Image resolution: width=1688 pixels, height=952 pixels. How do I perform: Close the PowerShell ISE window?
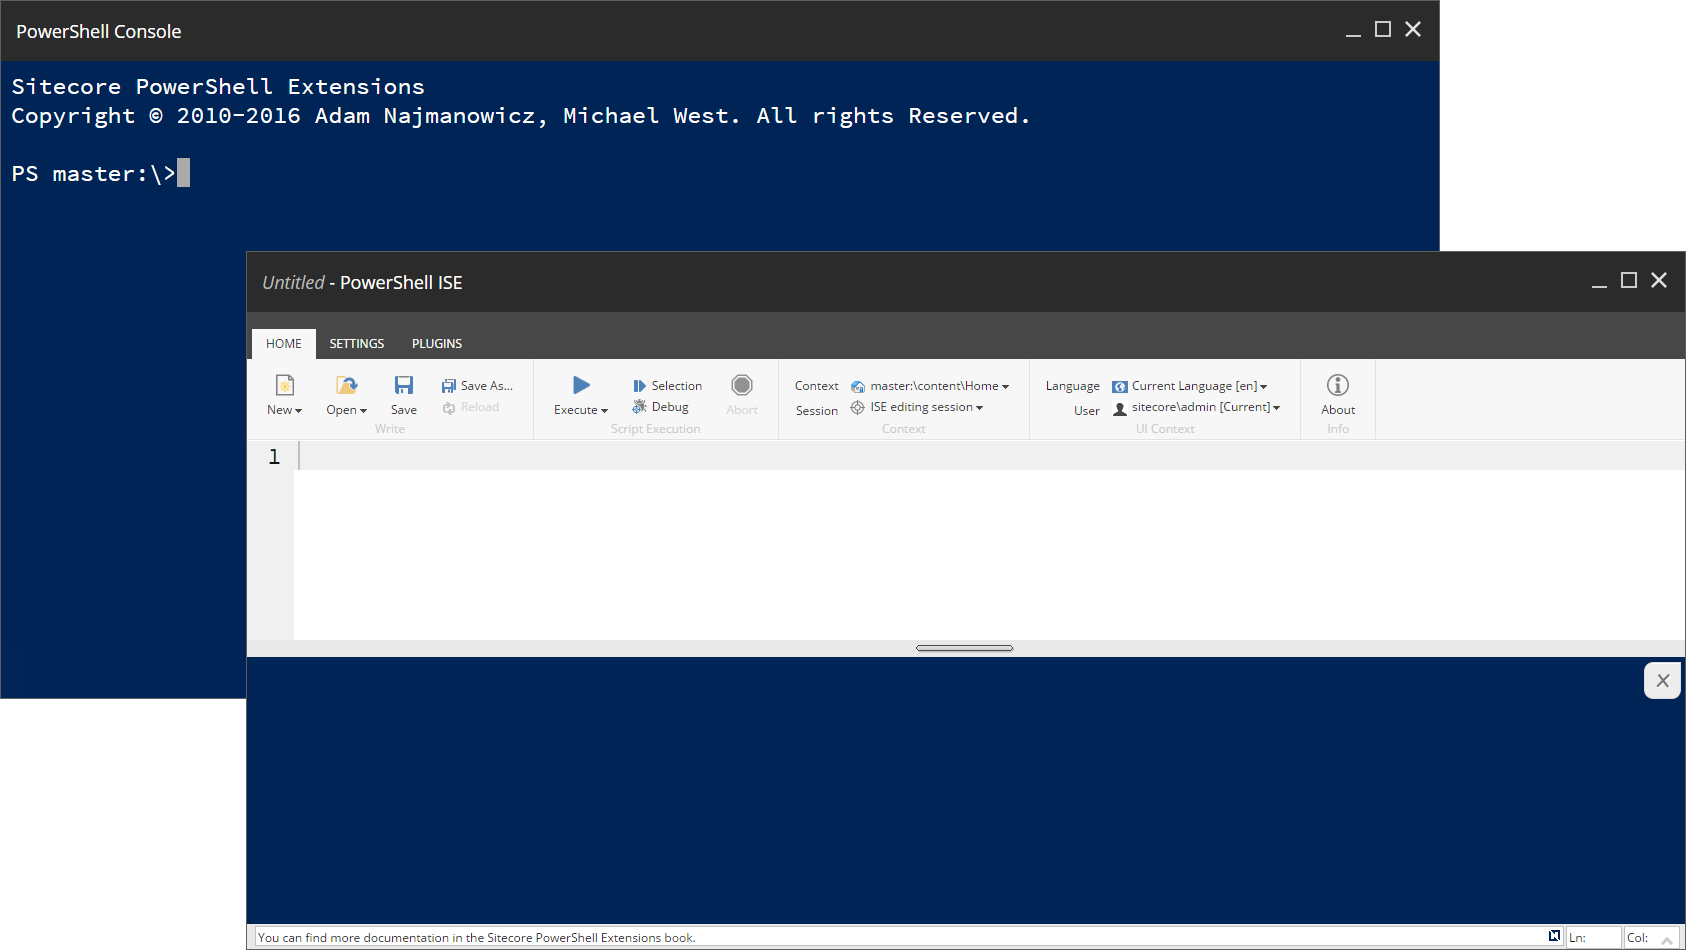tap(1659, 281)
